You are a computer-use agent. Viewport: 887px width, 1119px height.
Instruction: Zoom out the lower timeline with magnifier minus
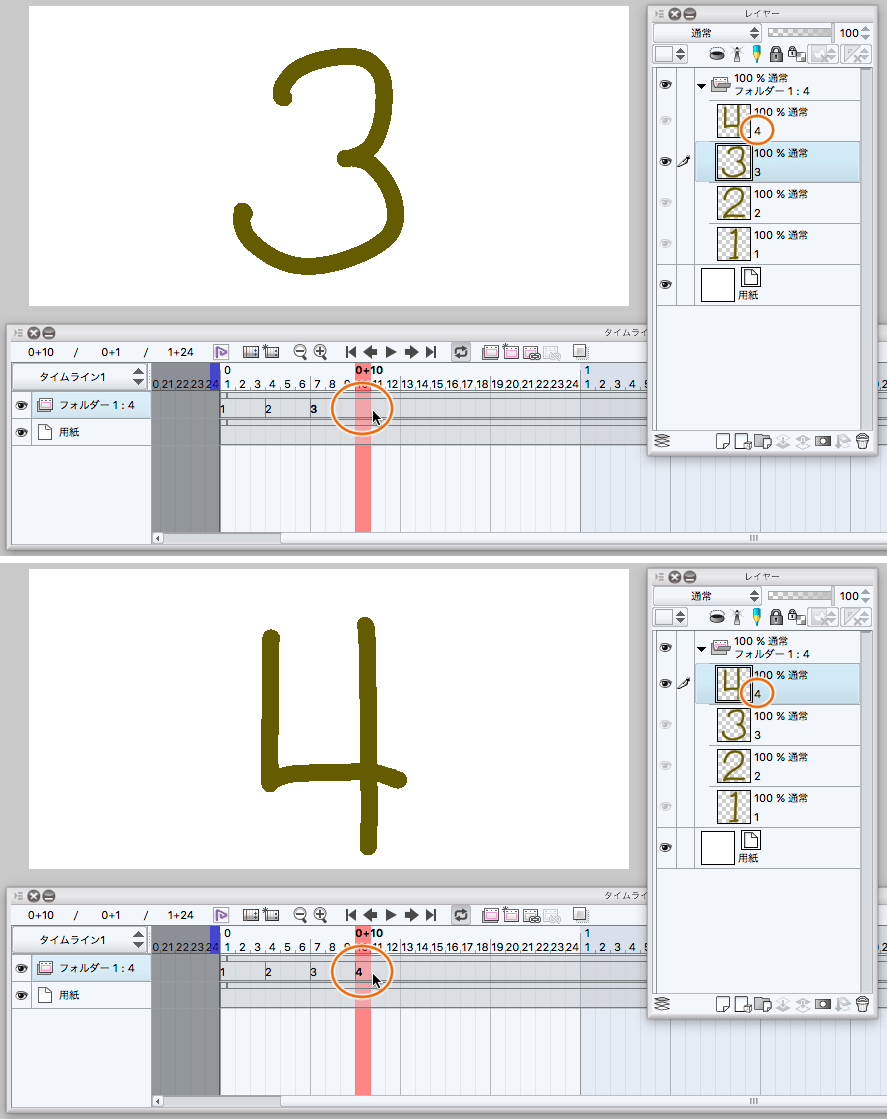coord(300,915)
